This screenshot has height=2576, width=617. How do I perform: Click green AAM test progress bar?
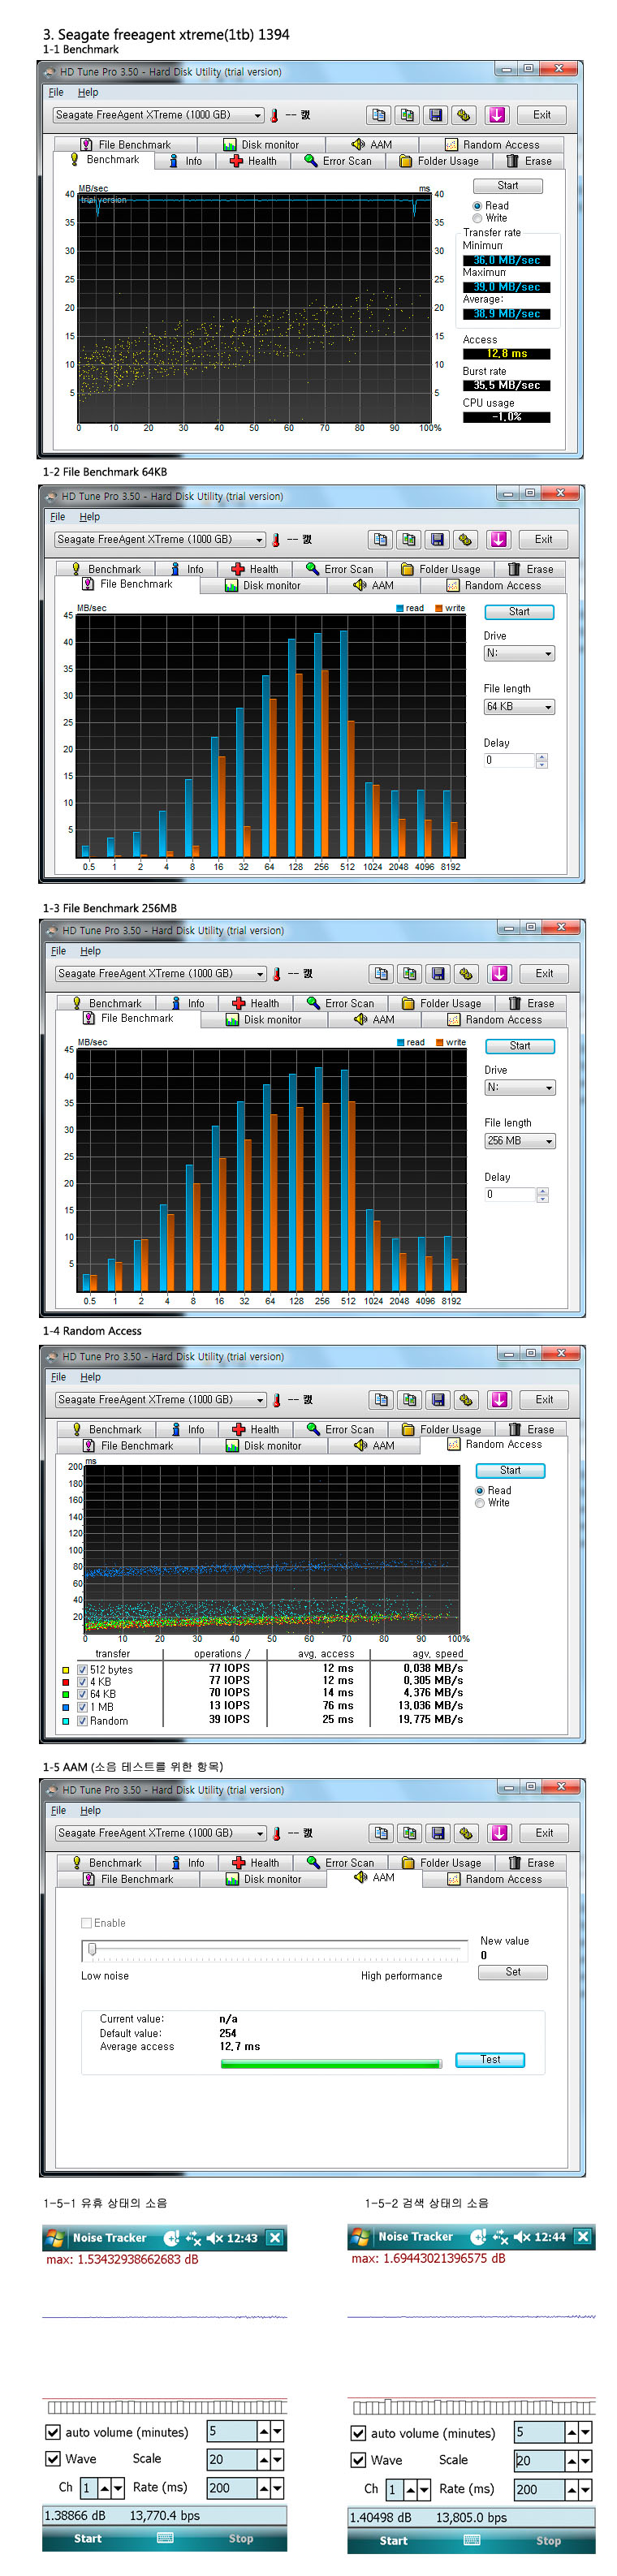(331, 2063)
